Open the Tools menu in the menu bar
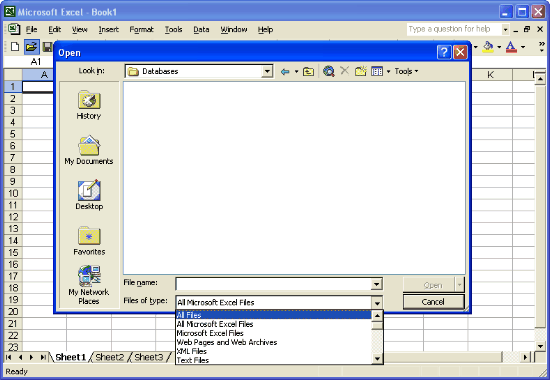The image size is (550, 380). click(x=174, y=29)
